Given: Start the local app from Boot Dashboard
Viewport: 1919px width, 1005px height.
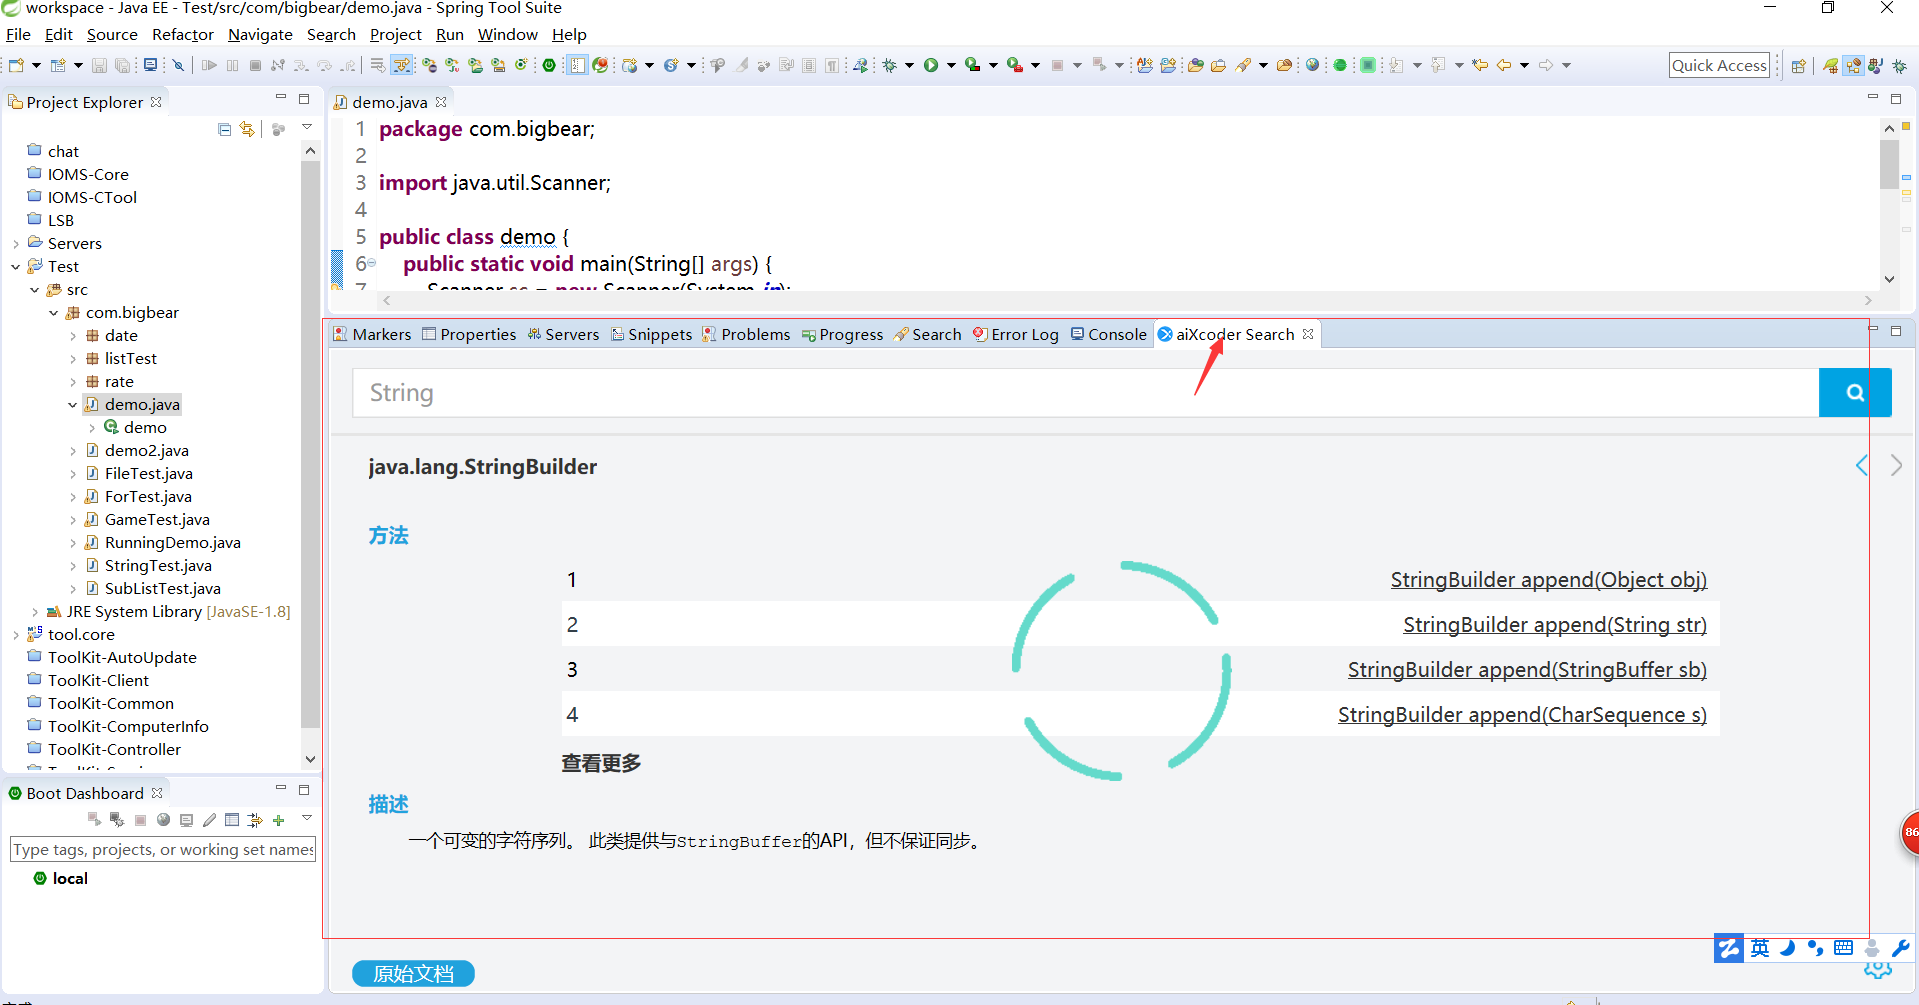Looking at the screenshot, I should pos(92,819).
